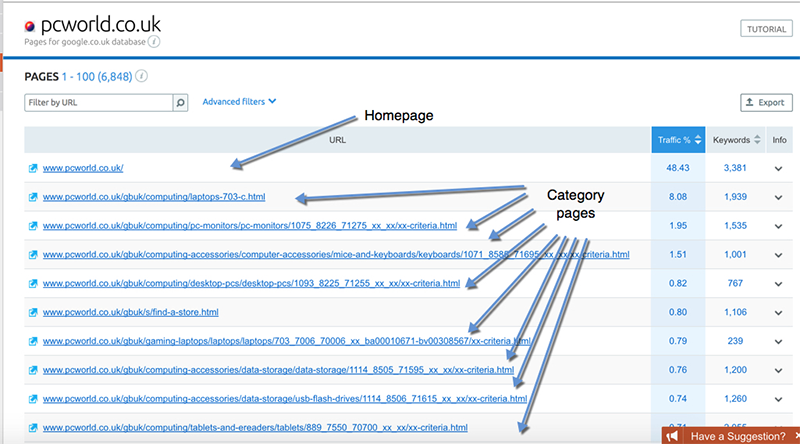Open the tablets-and-ereaders URL link
Image resolution: width=800 pixels, height=444 pixels.
[255, 428]
